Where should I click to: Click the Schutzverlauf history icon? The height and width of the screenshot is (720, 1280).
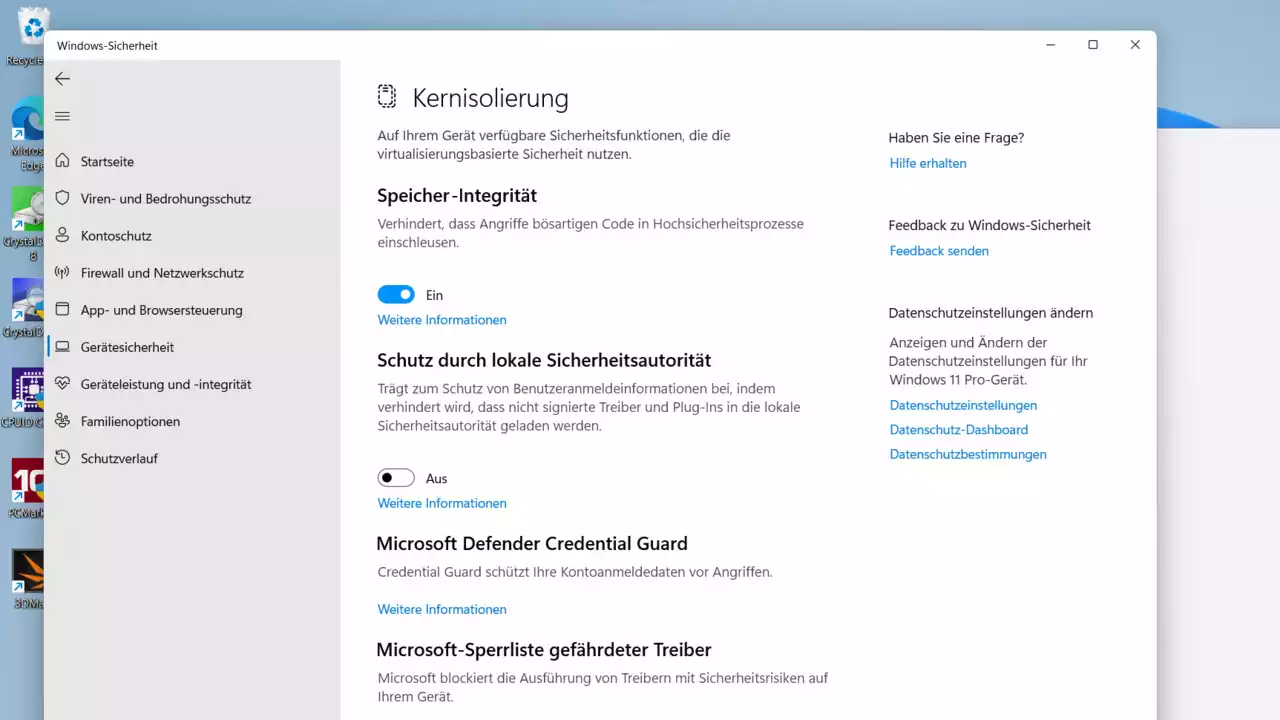point(62,458)
